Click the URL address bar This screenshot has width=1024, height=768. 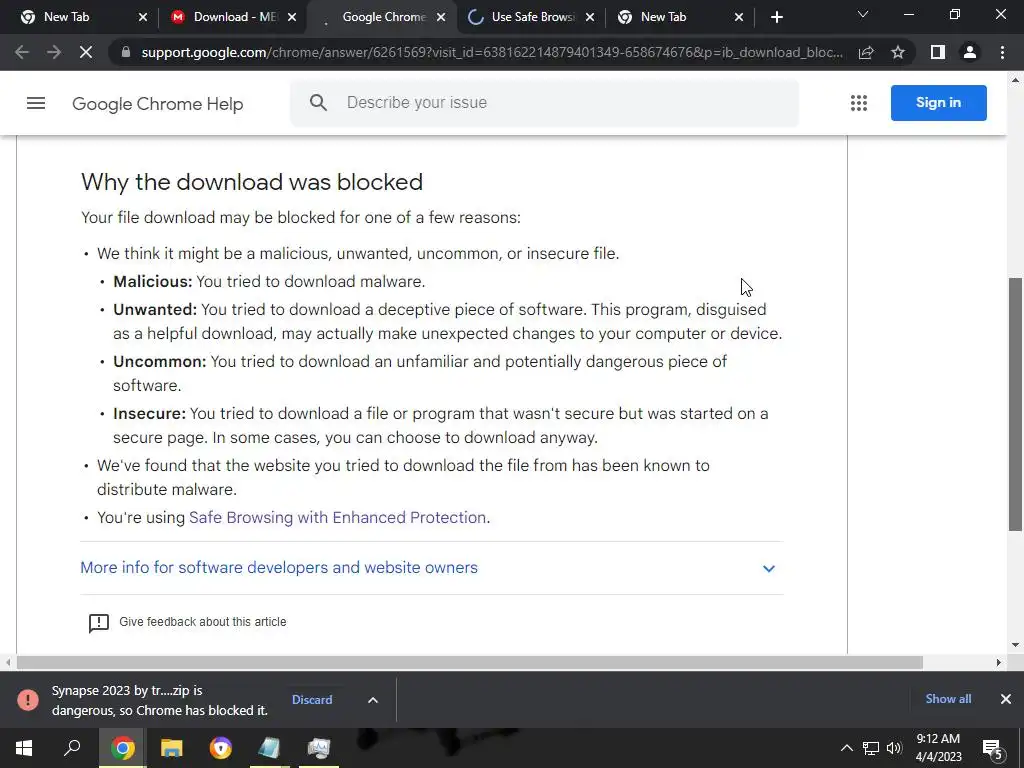point(492,52)
